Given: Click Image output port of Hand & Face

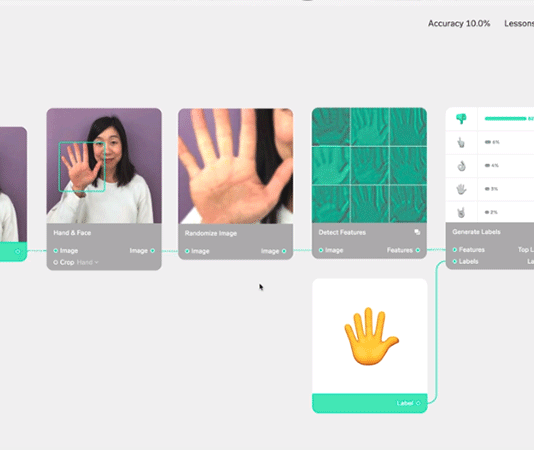Looking at the screenshot, I should (x=153, y=250).
